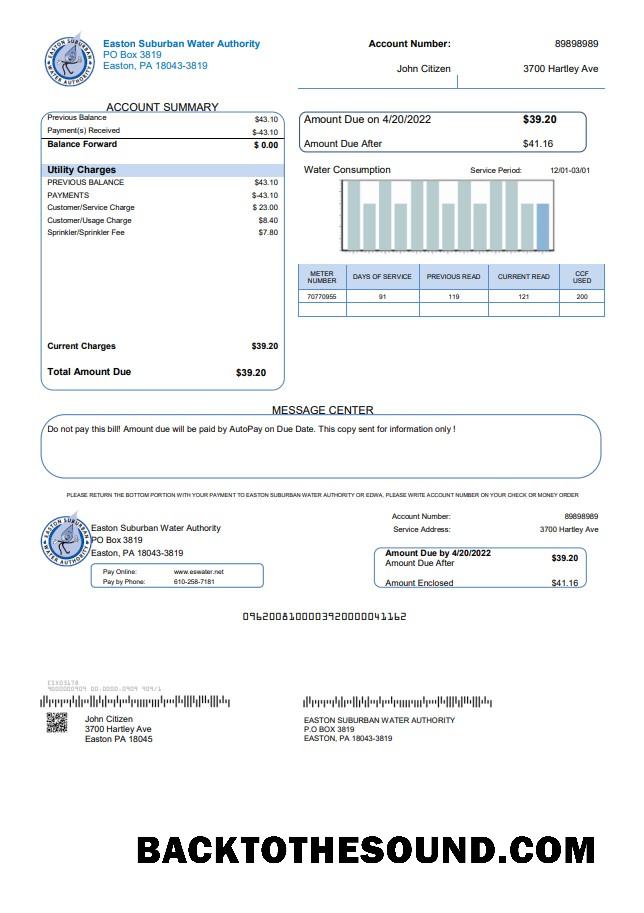Select the uppercase 'EASTON SUBURBAN WATER AUTHORITY' remittance line
This screenshot has width=644, height=913.
pos(379,720)
